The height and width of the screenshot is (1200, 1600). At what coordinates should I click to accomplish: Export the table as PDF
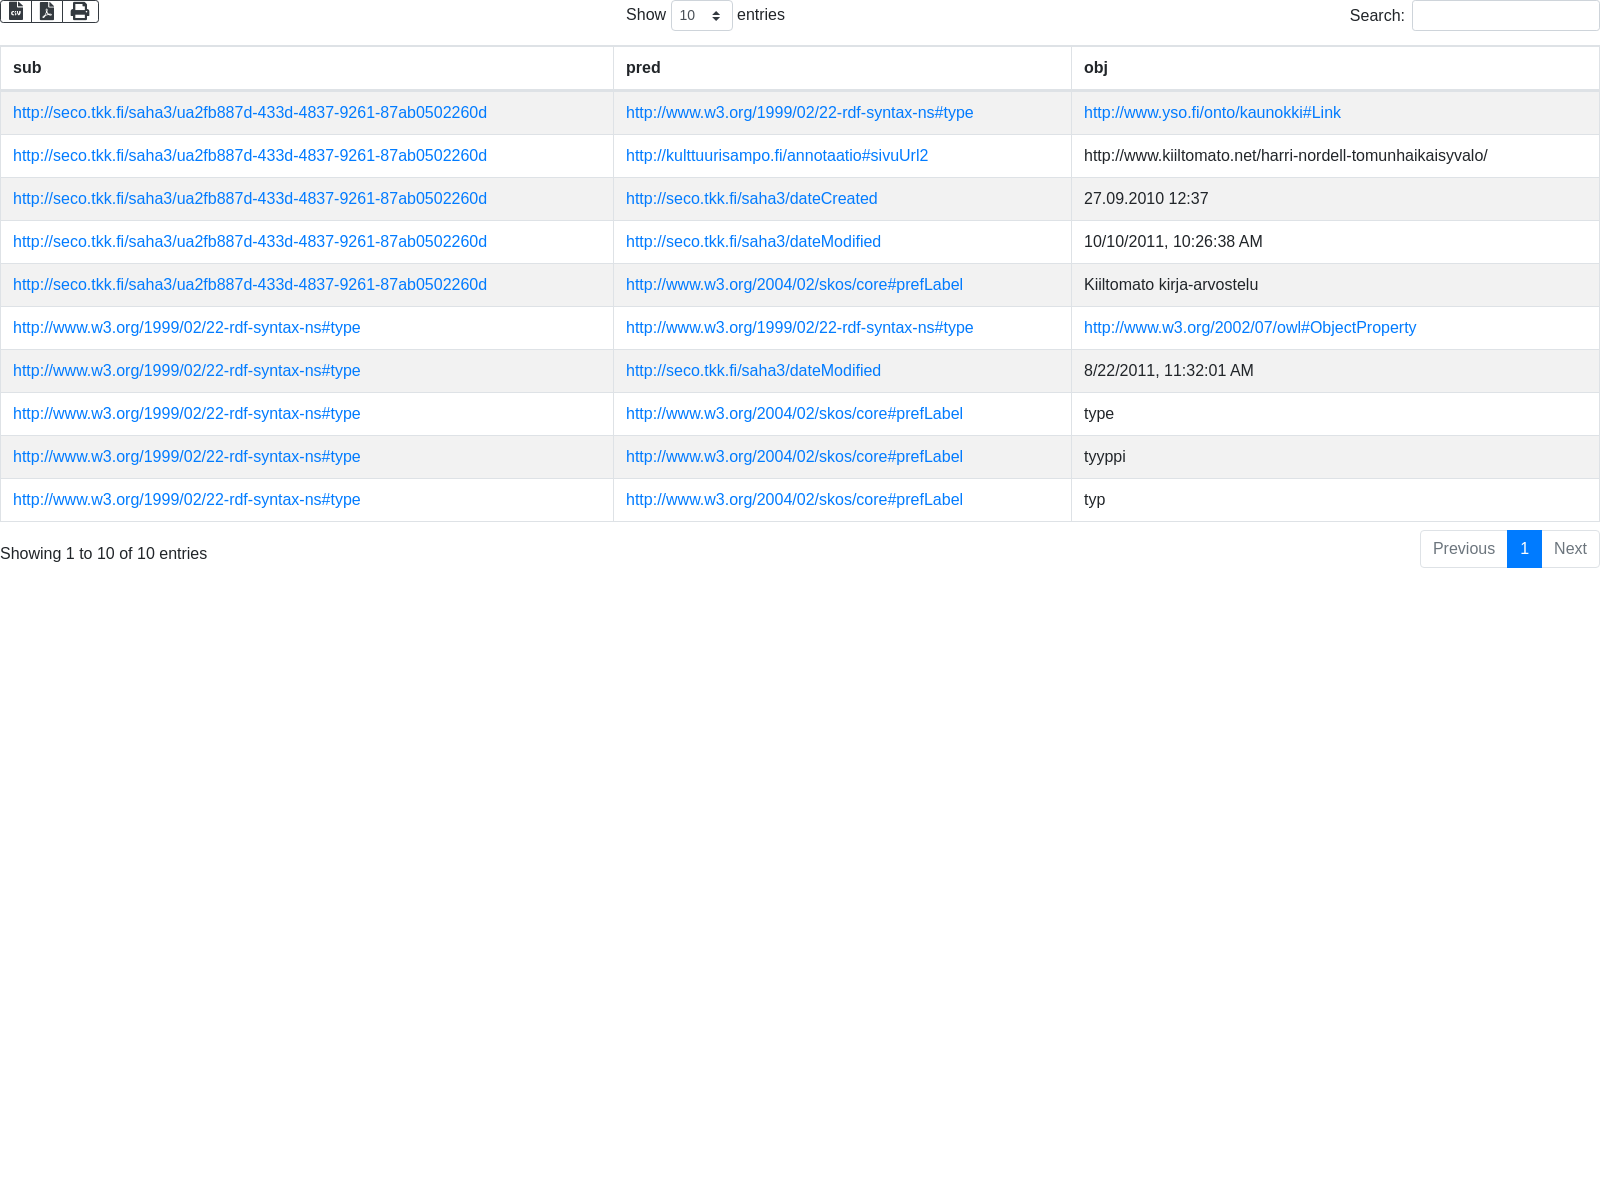[x=47, y=11]
